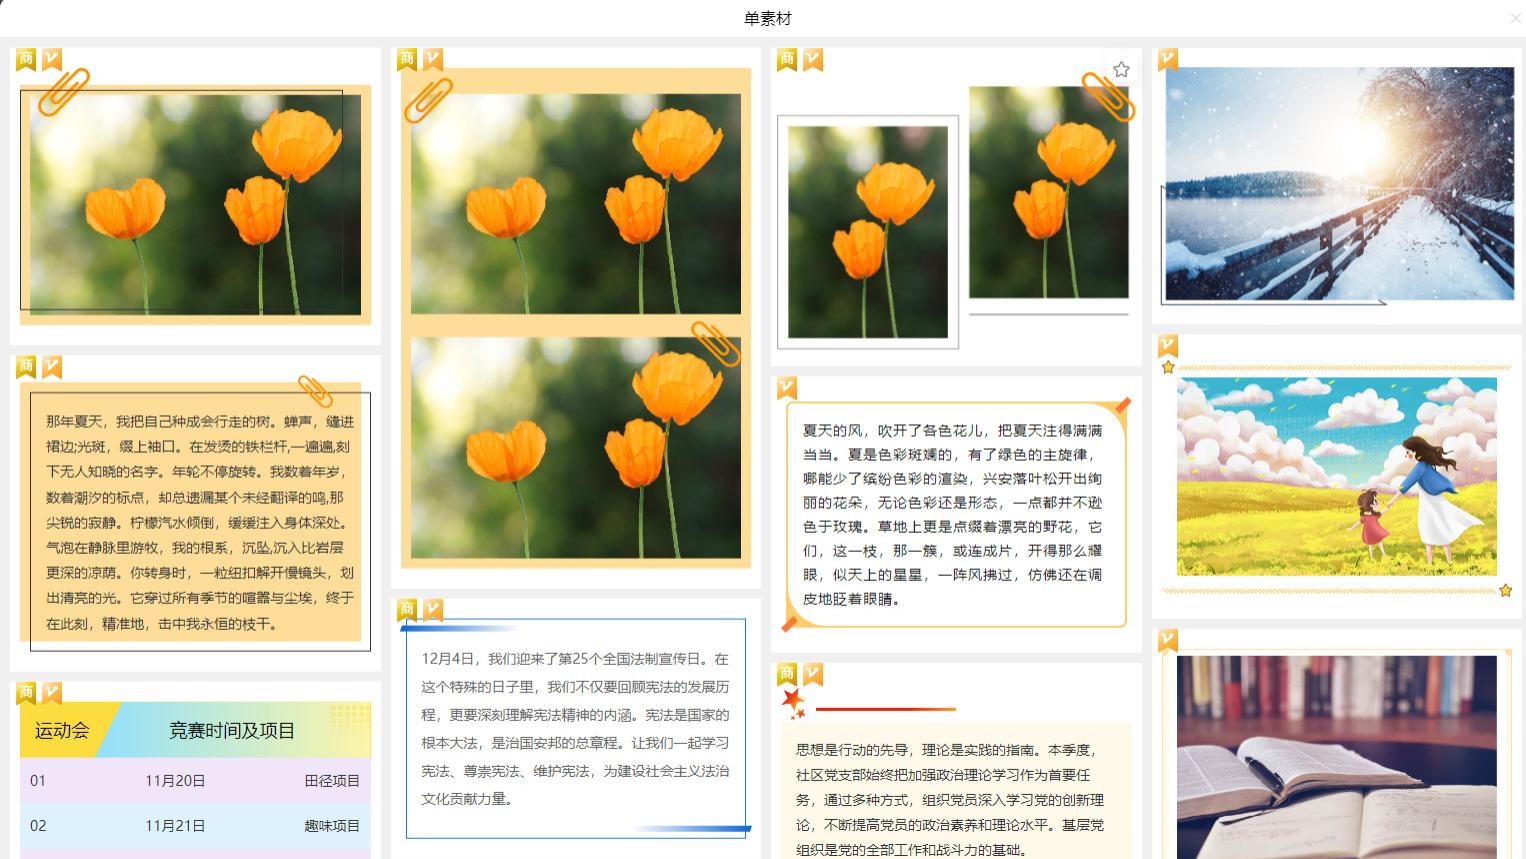This screenshot has height=859, width=1526.
Task: Select the 12月4日 blue-border text template
Action: (576, 729)
